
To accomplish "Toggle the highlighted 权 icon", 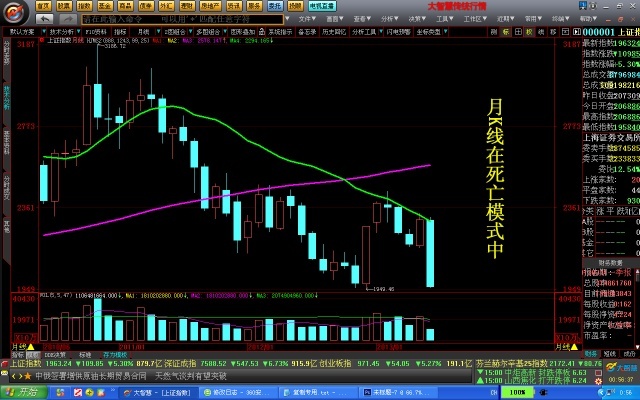I will [x=529, y=31].
